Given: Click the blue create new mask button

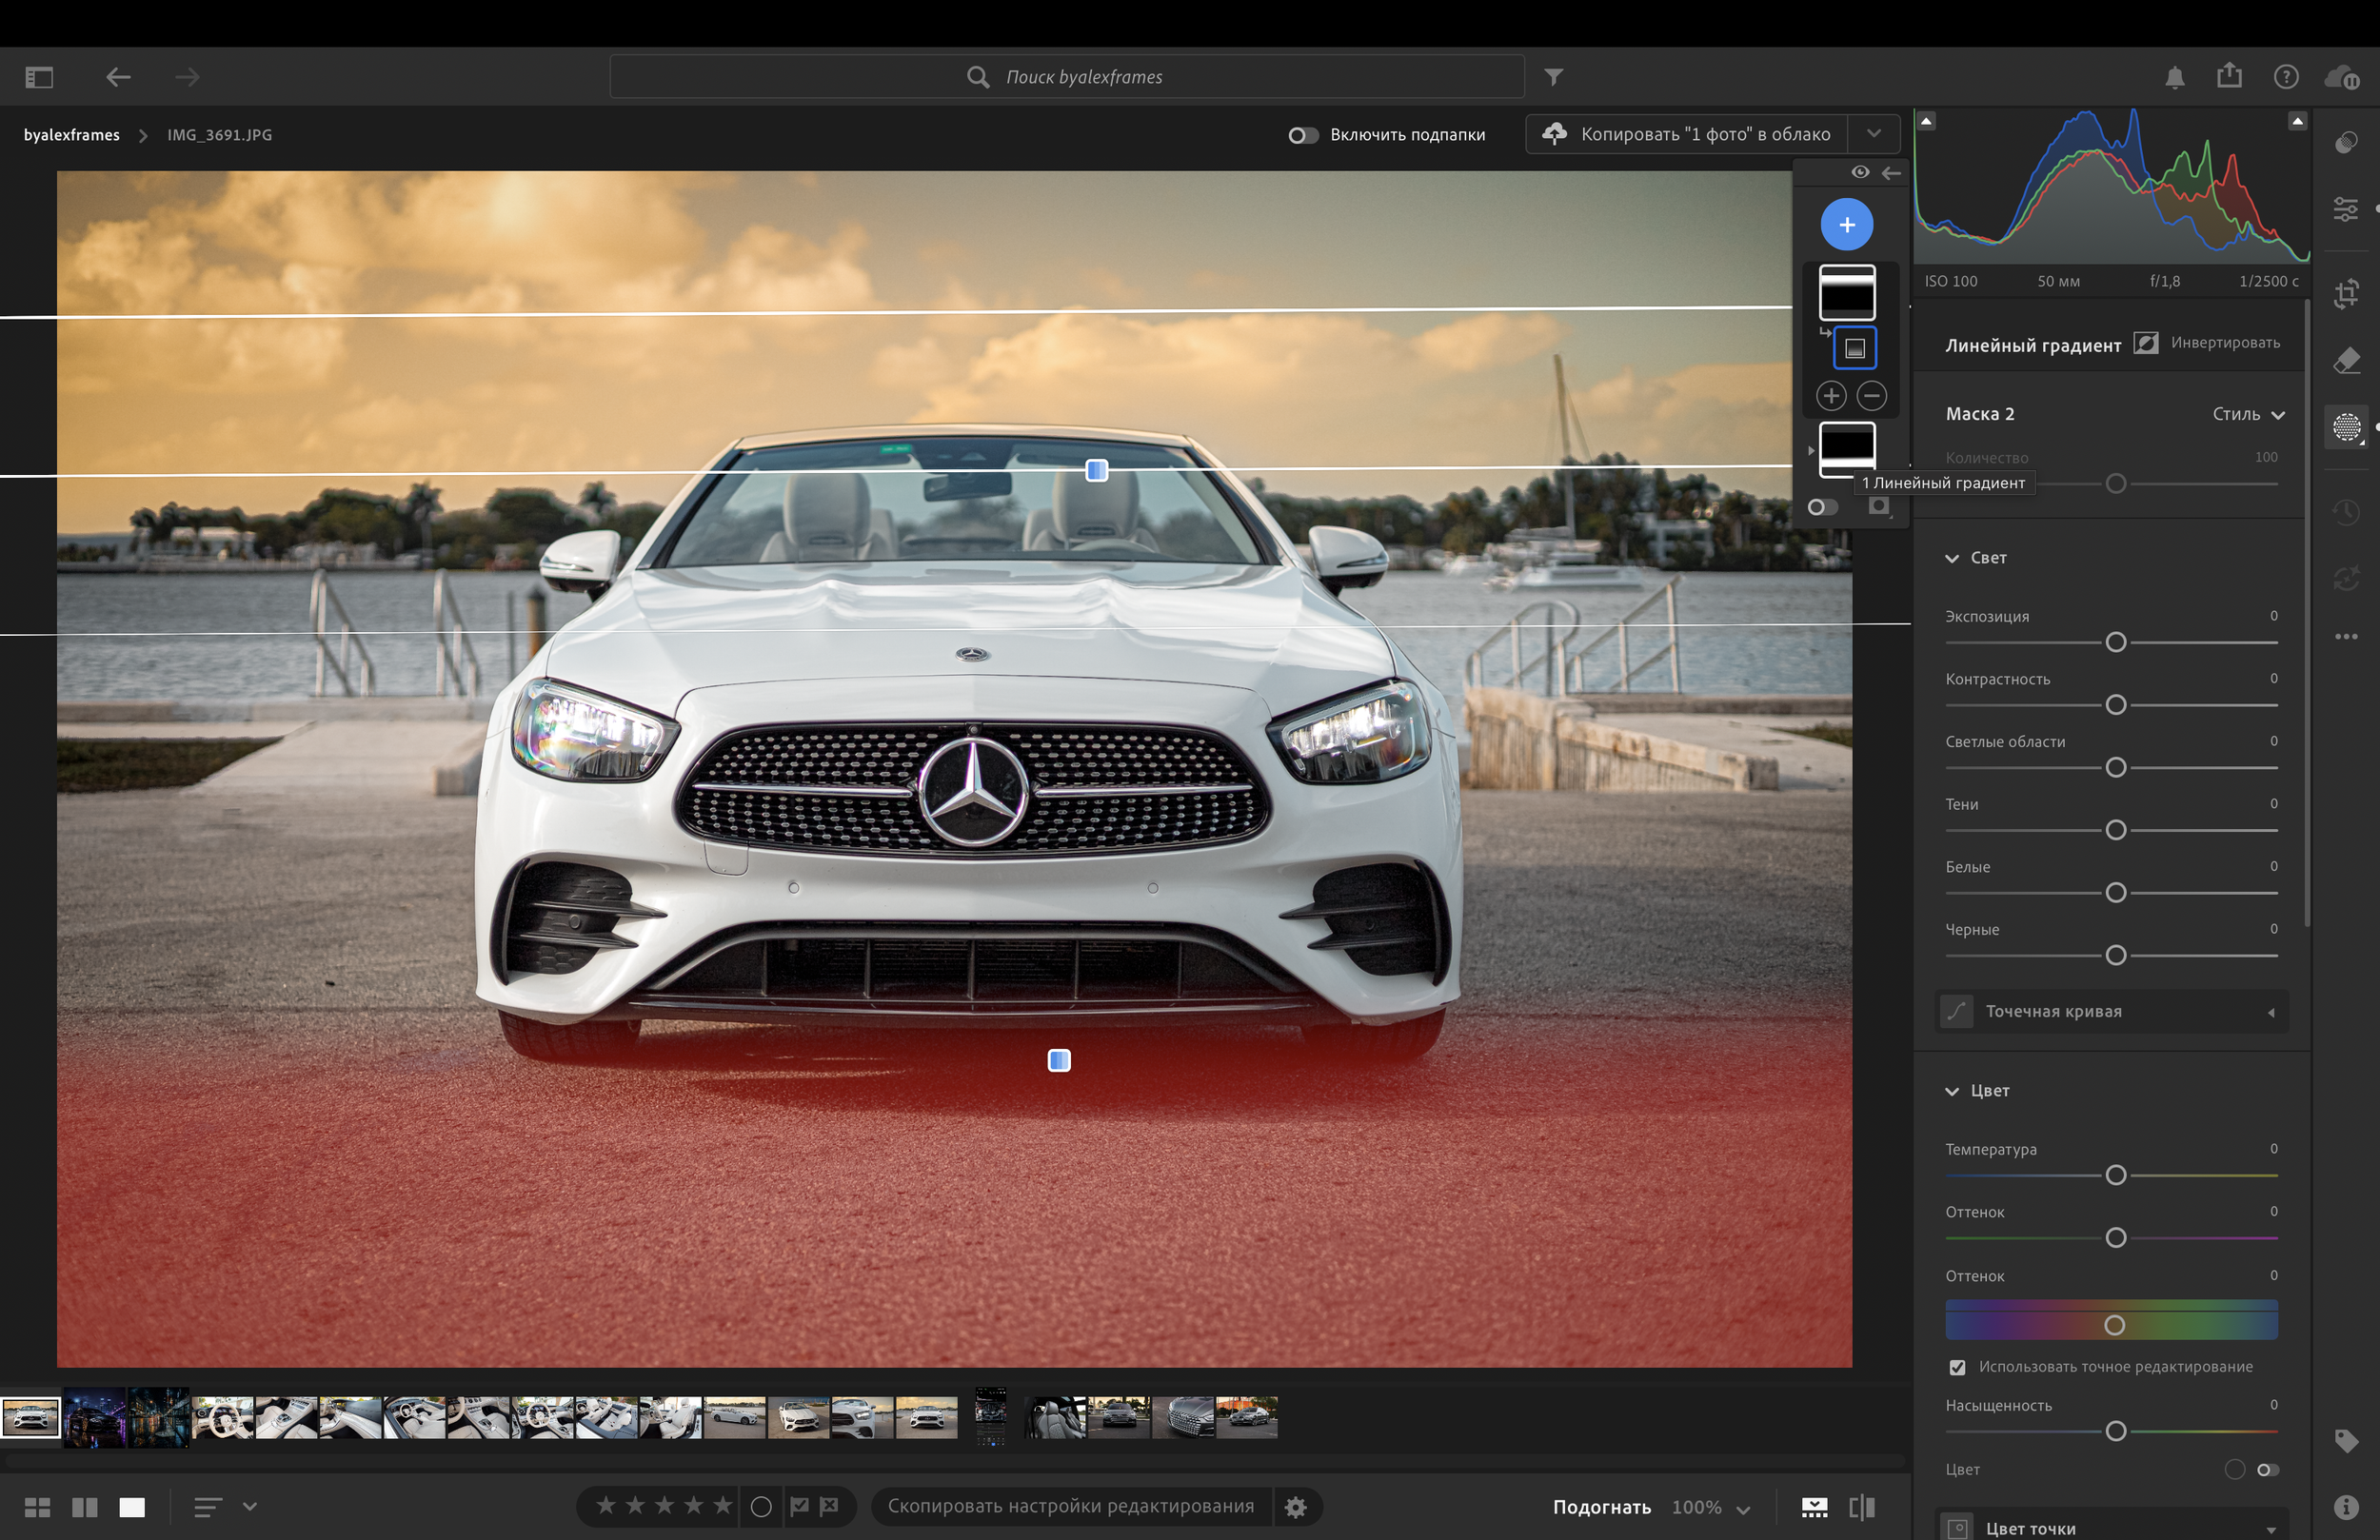Looking at the screenshot, I should 1846,224.
